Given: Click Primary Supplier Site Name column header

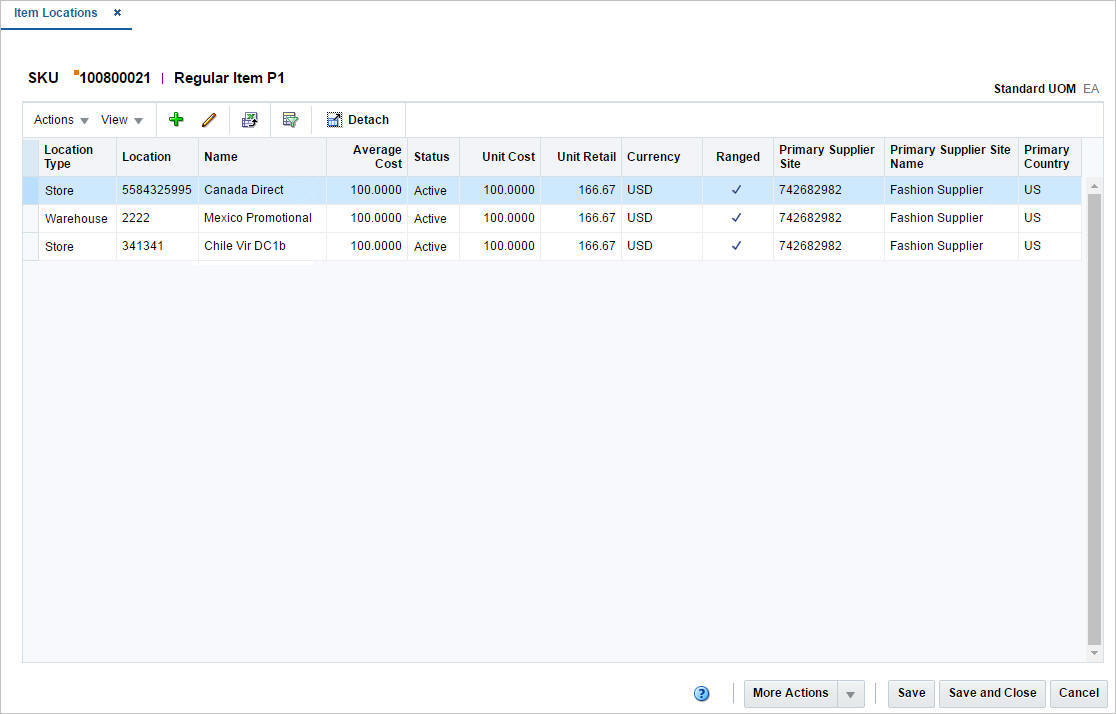Looking at the screenshot, I should [x=951, y=157].
